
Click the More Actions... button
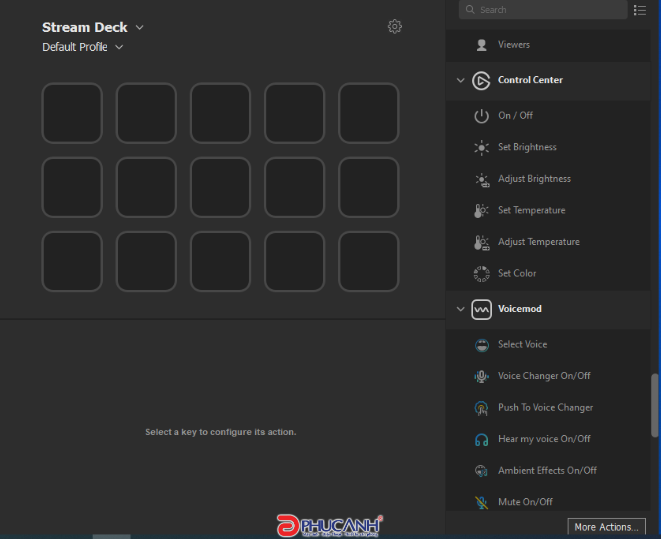607,527
